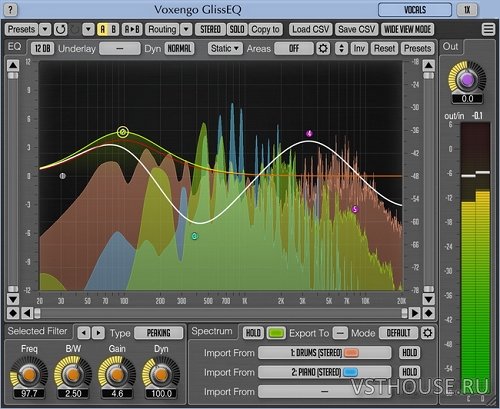Toggle the SOLO button
Viewport: 500px width, 409px height.
point(237,30)
